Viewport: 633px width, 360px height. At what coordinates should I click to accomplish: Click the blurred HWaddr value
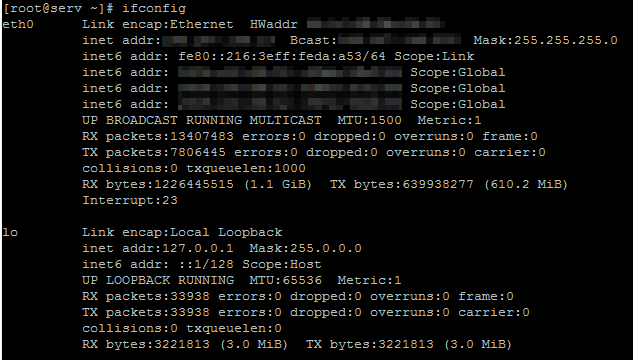[375, 24]
